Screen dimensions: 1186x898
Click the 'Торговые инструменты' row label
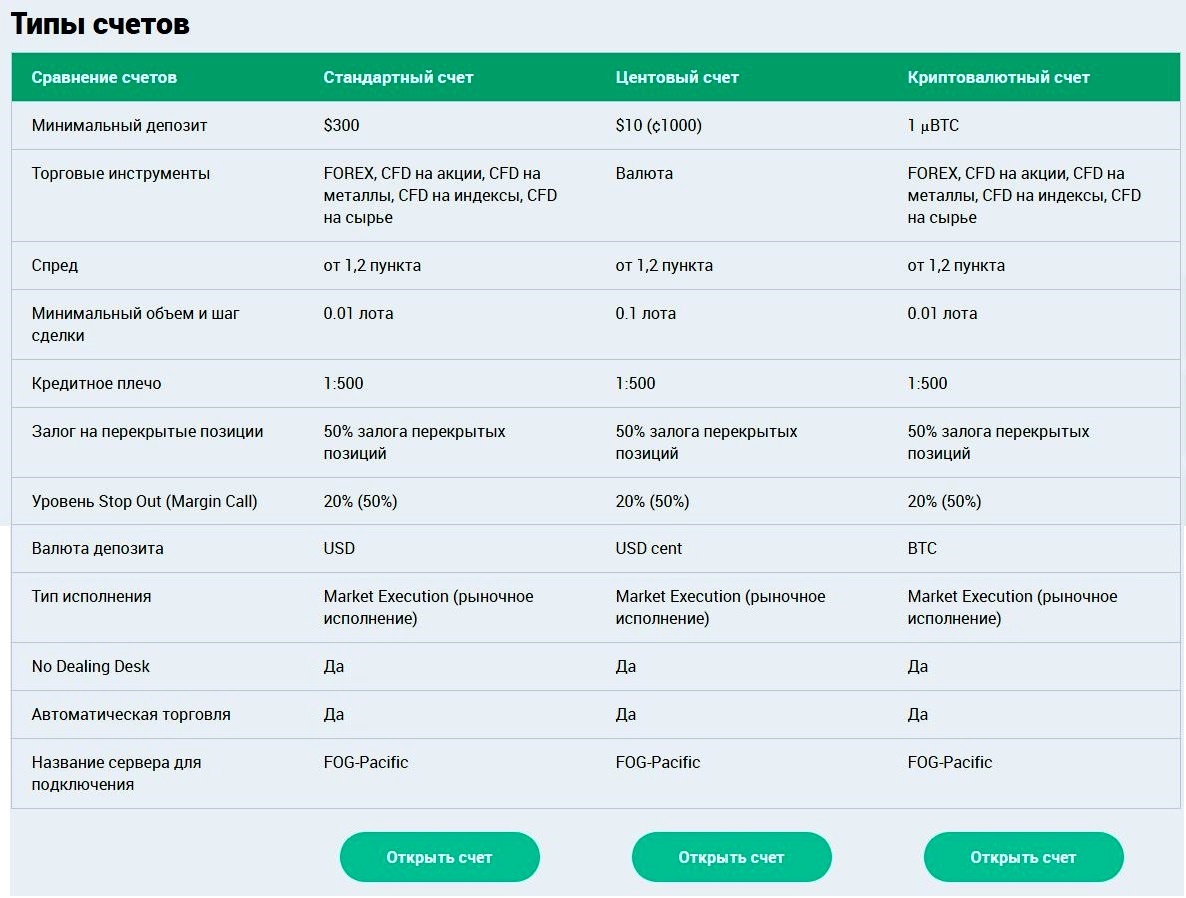point(121,173)
